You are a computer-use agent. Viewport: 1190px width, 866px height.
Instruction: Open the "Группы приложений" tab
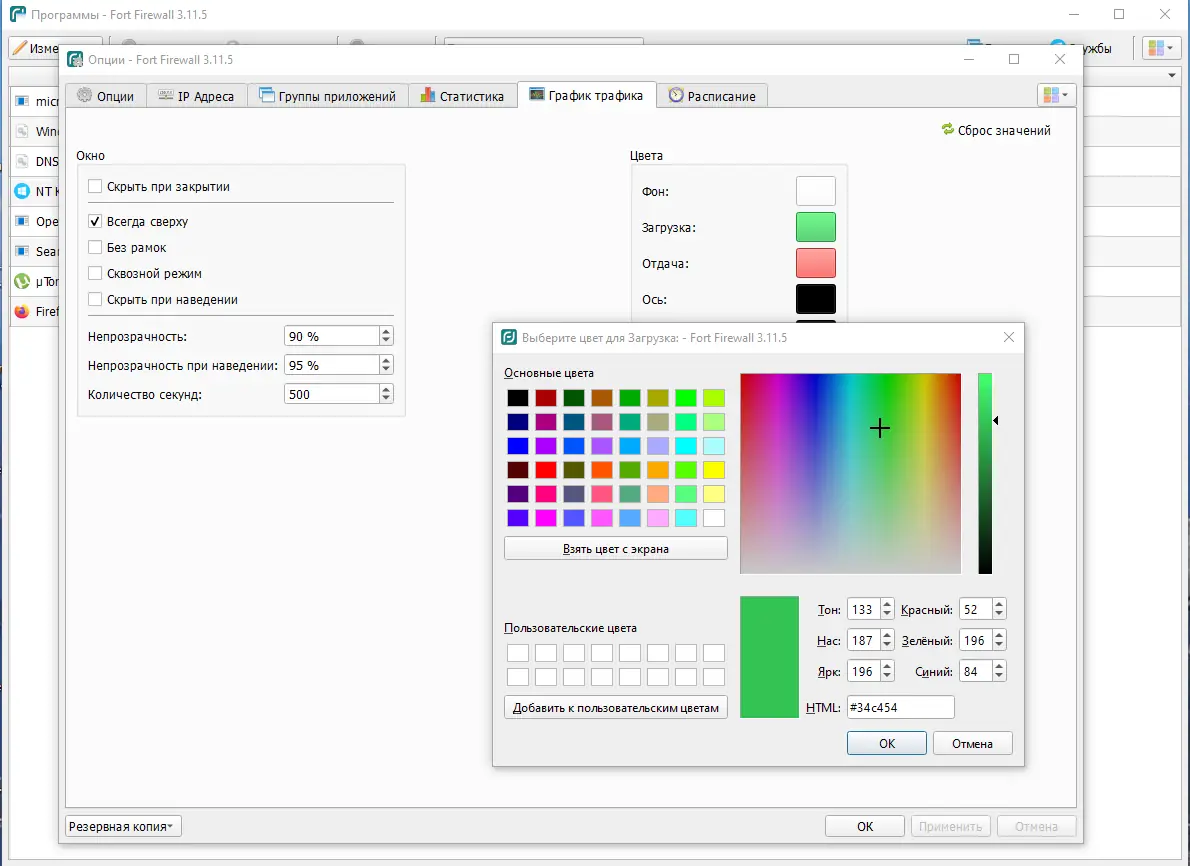tap(328, 96)
